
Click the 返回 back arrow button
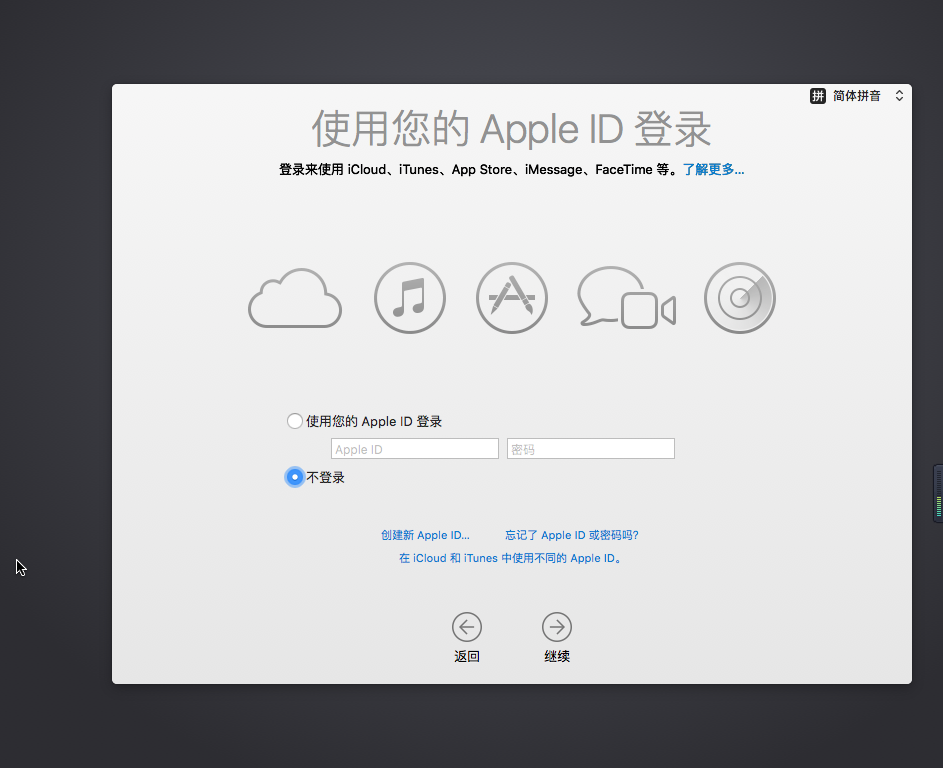tap(467, 627)
